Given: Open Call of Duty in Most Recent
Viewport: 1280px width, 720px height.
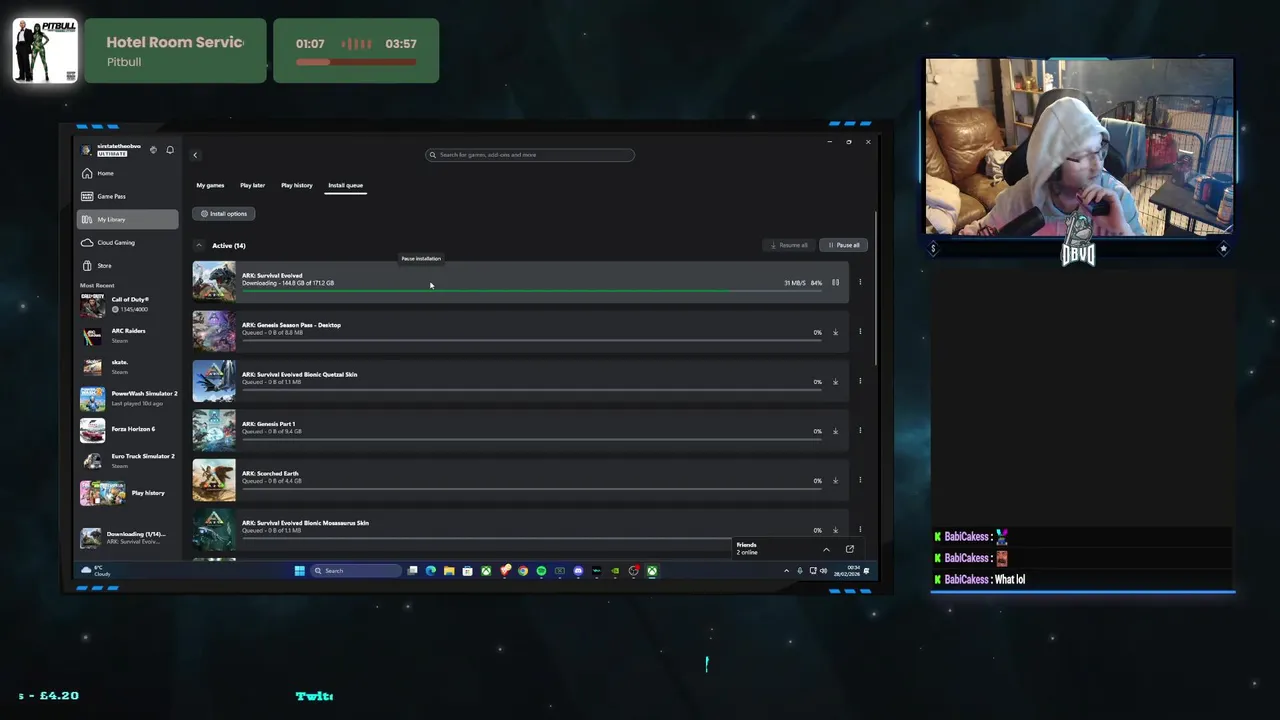Looking at the screenshot, I should tap(128, 304).
